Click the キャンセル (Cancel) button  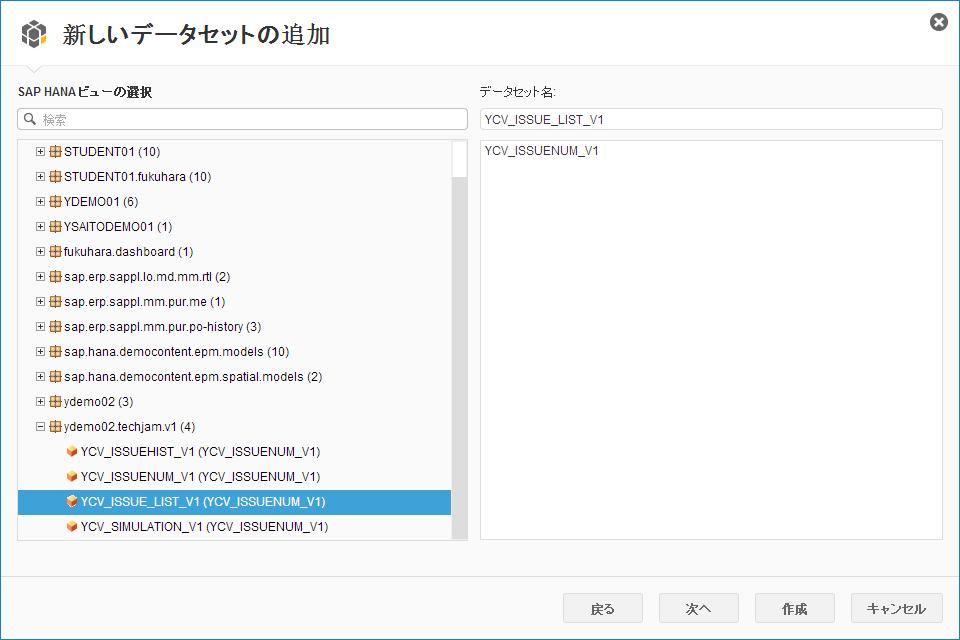click(x=896, y=608)
